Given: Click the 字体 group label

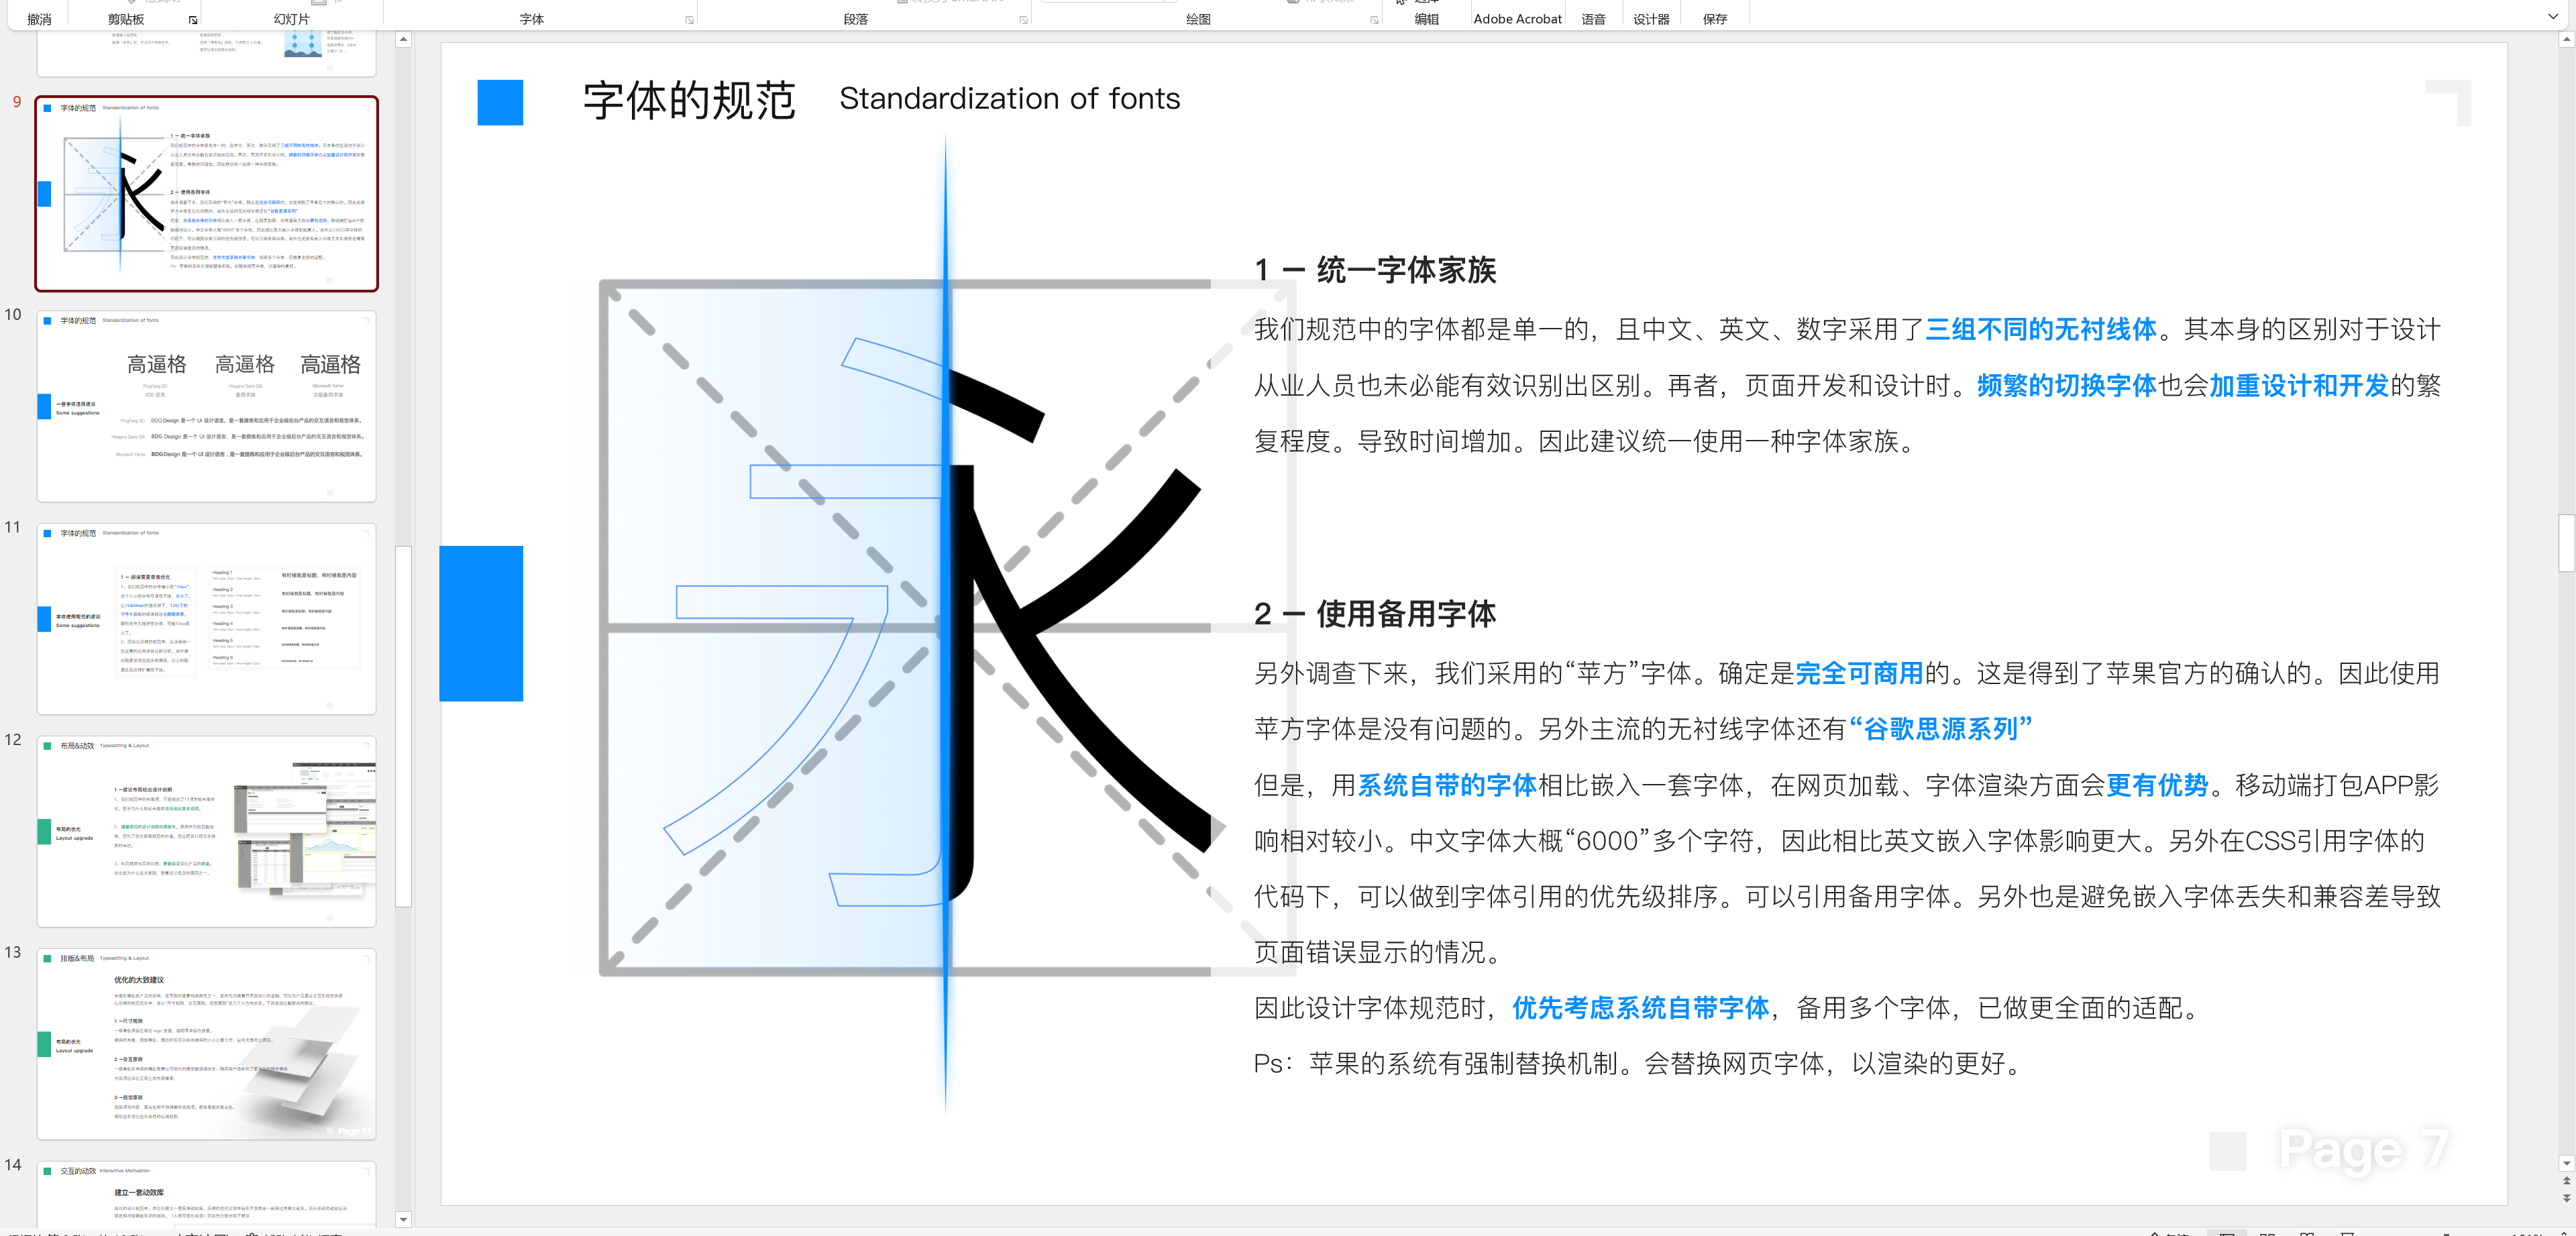Looking at the screenshot, I should point(532,19).
